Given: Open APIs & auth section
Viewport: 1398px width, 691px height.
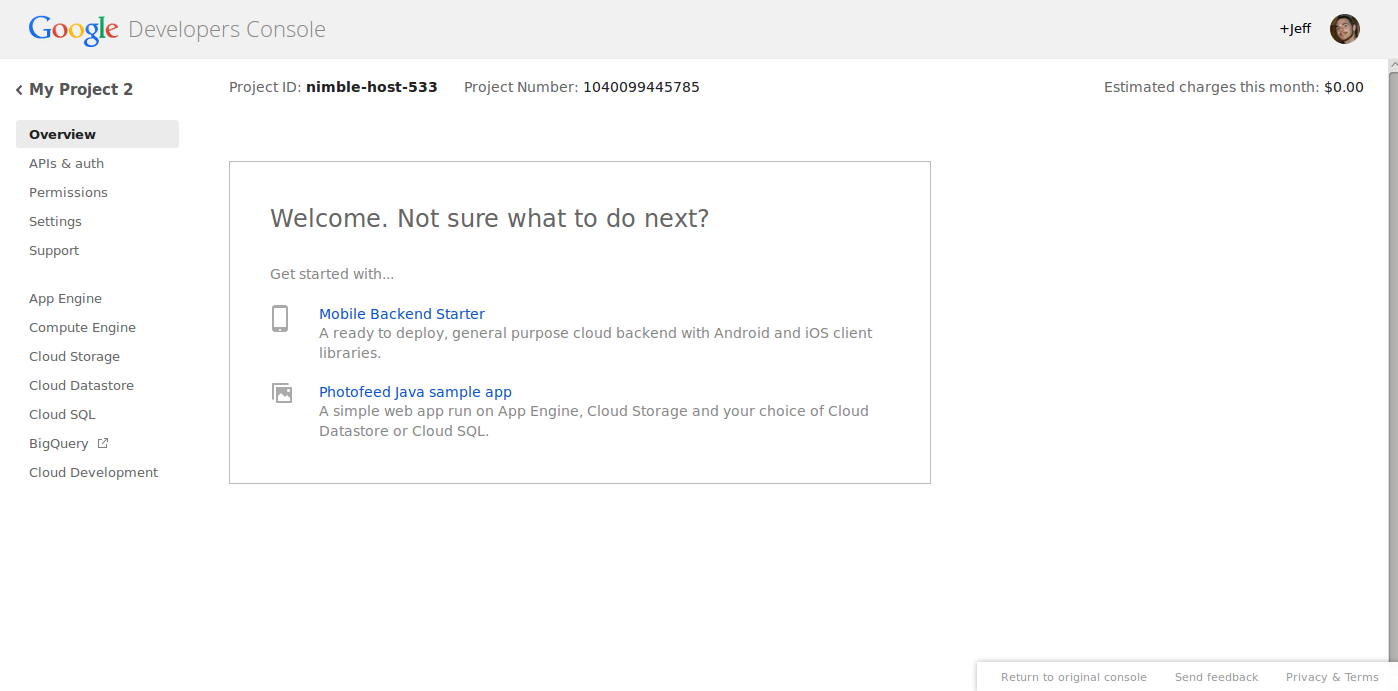Looking at the screenshot, I should pyautogui.click(x=66, y=163).
